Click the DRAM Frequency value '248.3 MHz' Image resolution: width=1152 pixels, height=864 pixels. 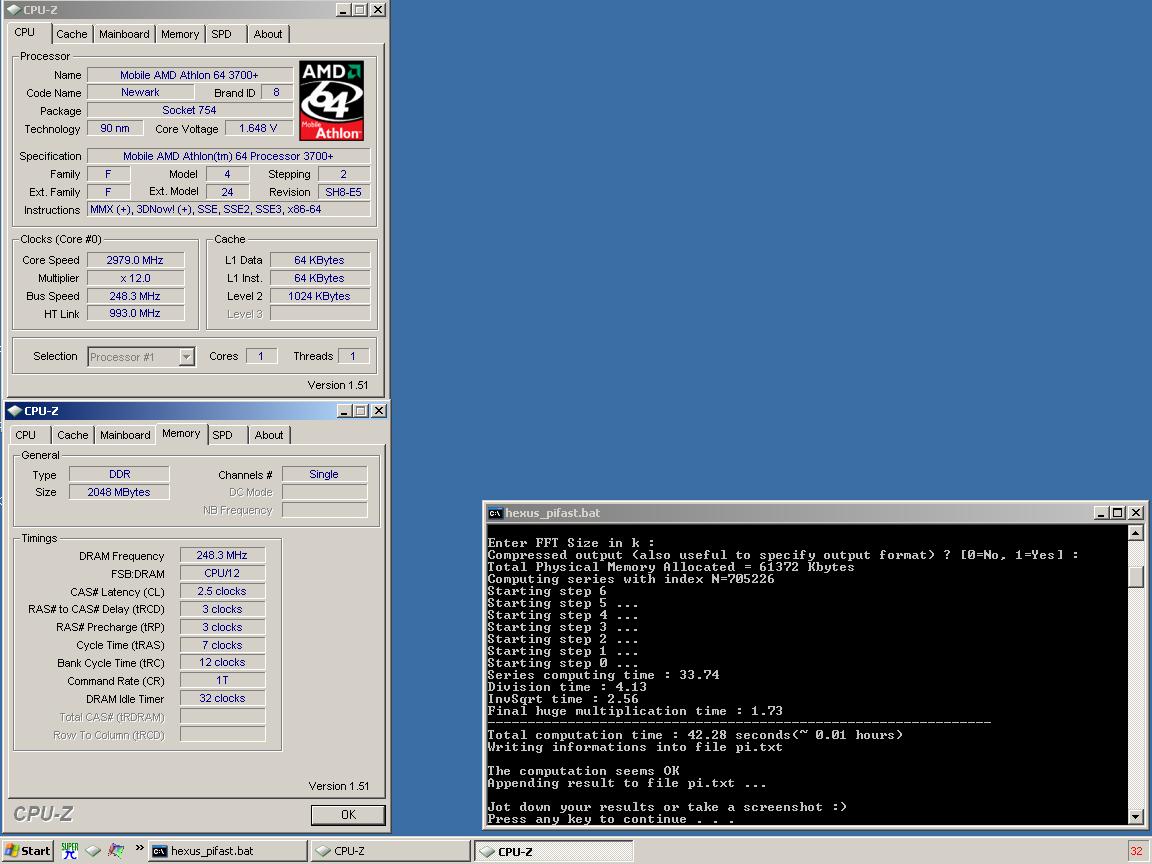coord(222,555)
